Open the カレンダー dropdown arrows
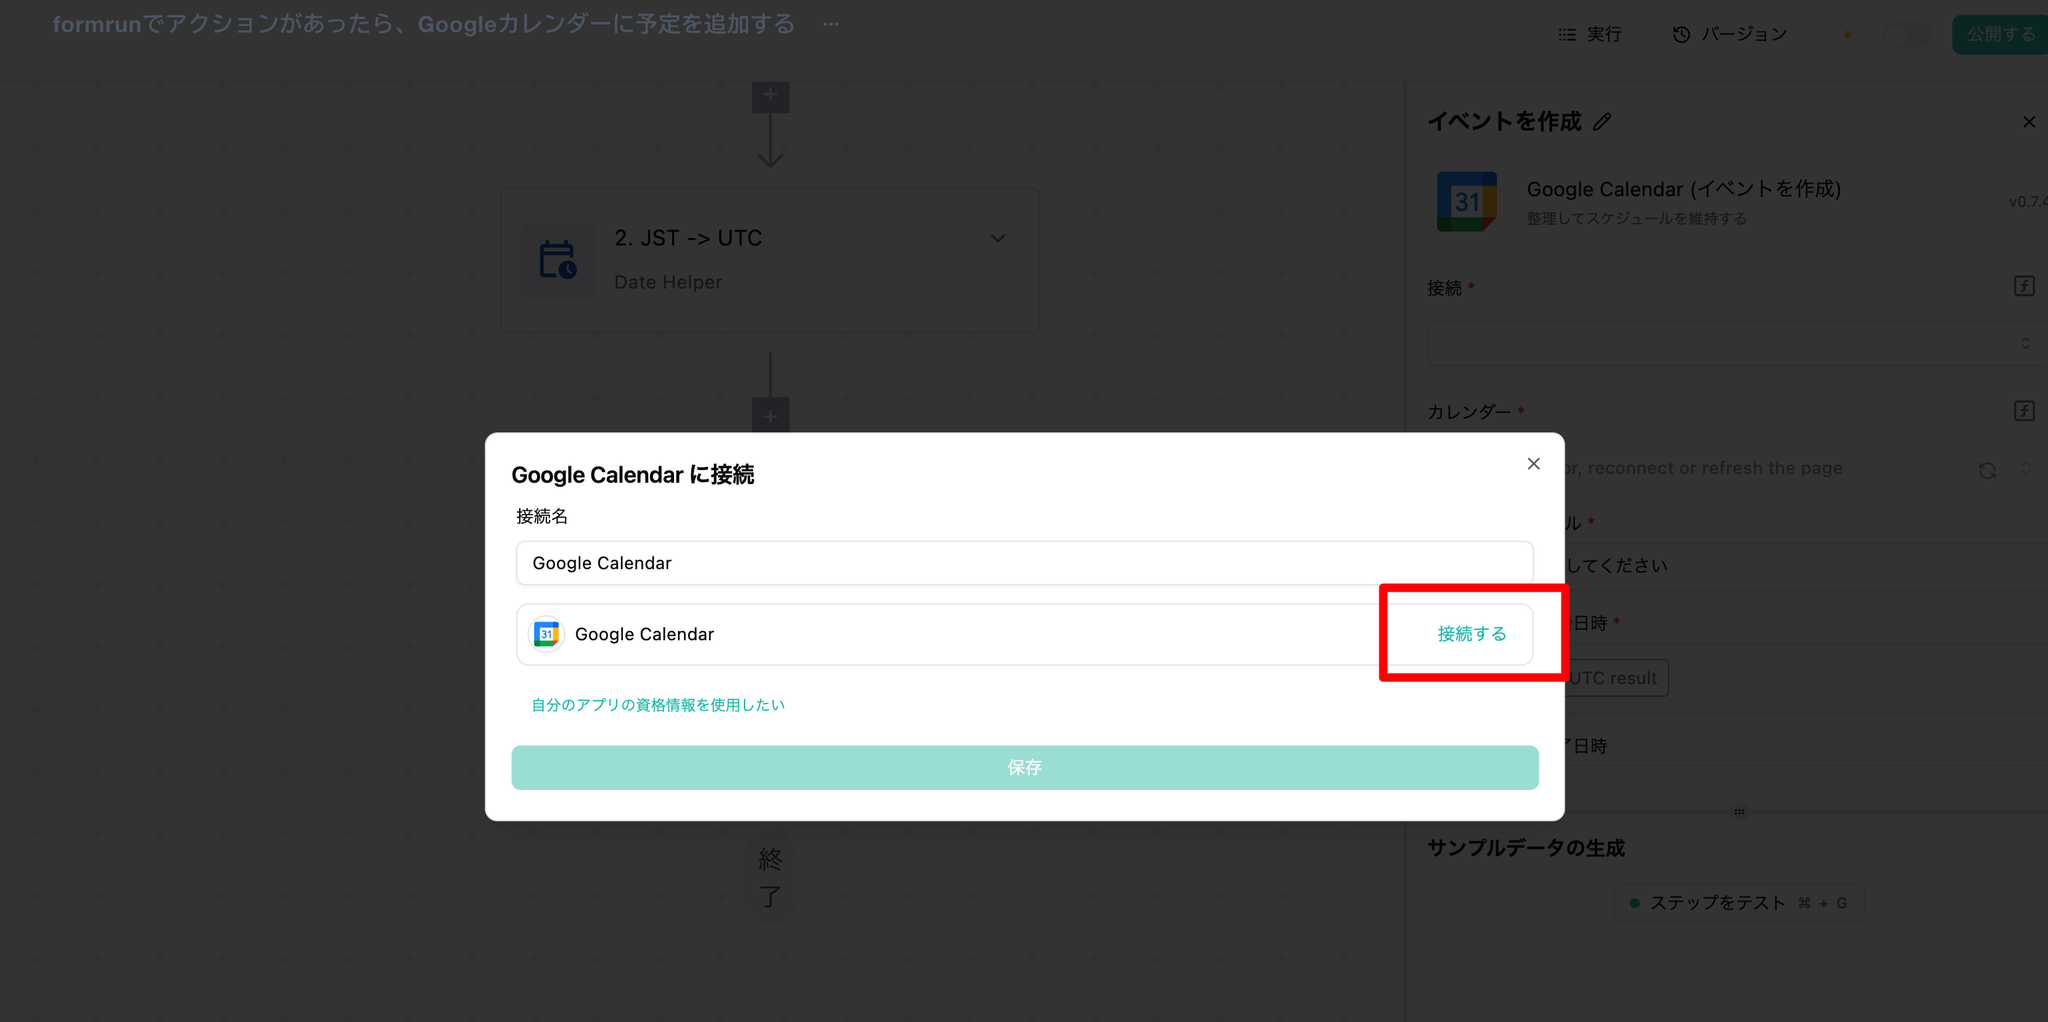 2026,469
